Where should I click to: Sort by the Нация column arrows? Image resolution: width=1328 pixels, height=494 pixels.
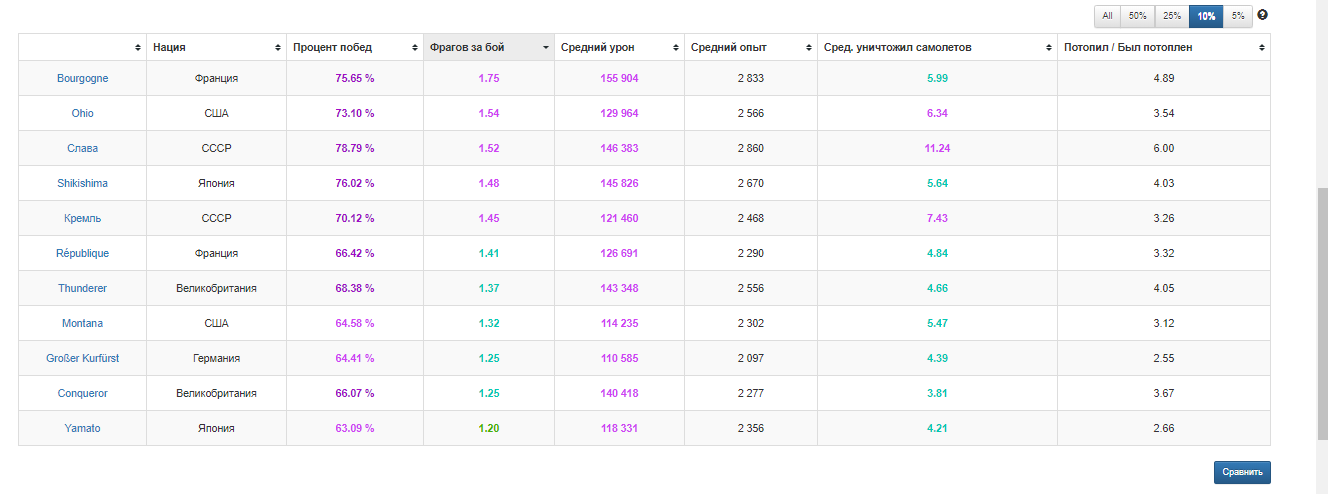(277, 48)
